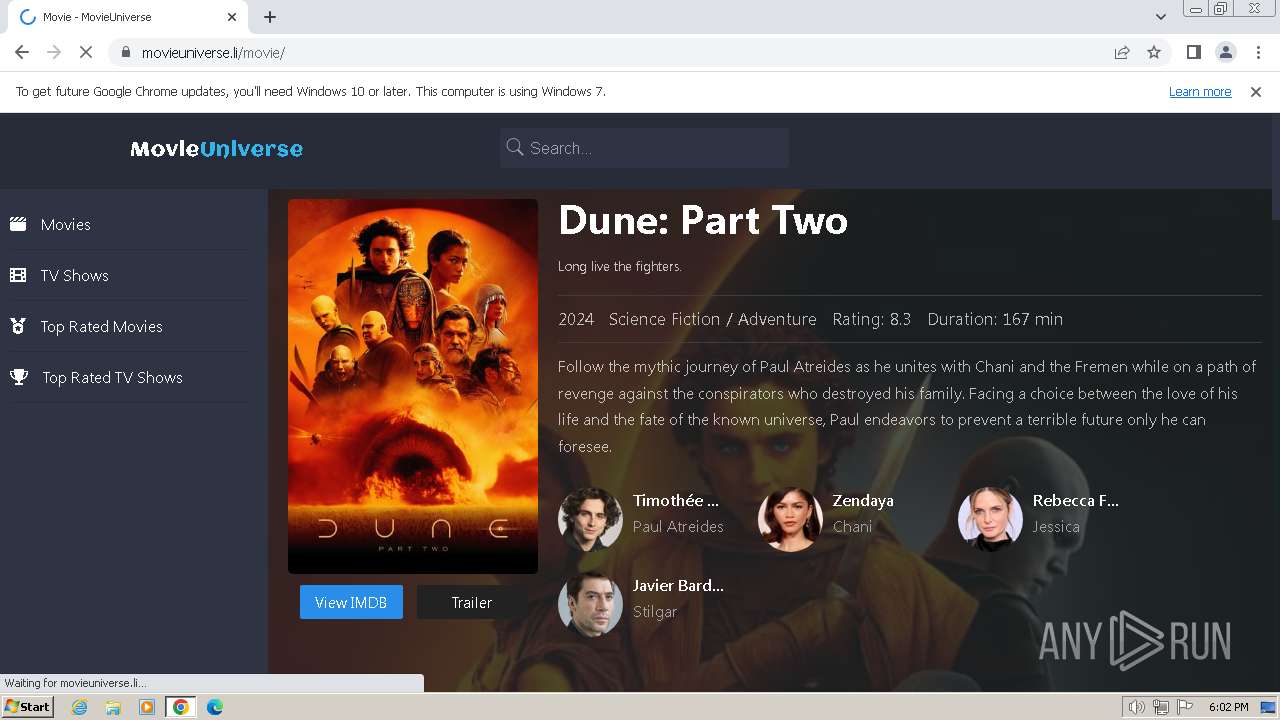Click the Rebecca F... cast name

pos(1076,501)
